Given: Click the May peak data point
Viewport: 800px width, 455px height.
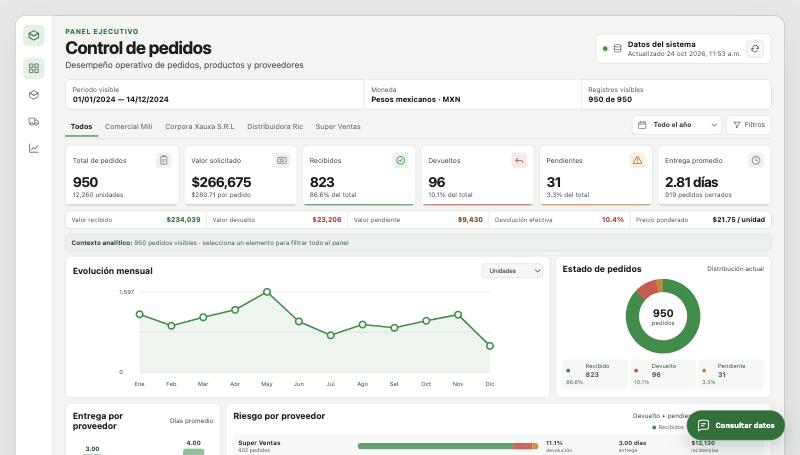Looking at the screenshot, I should [267, 292].
